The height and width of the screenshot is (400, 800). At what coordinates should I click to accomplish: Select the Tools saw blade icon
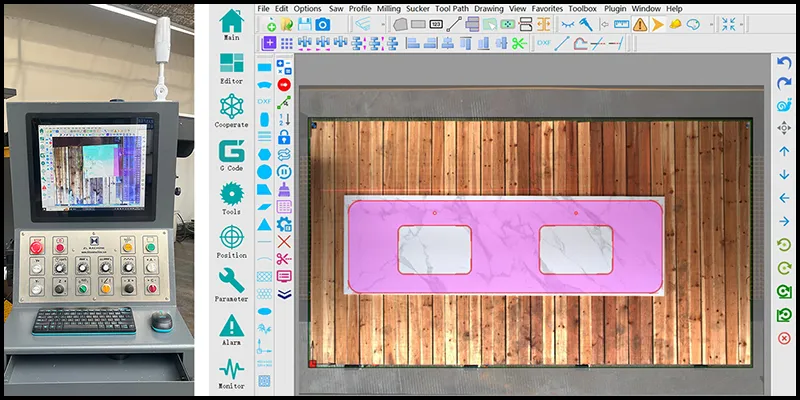click(231, 195)
